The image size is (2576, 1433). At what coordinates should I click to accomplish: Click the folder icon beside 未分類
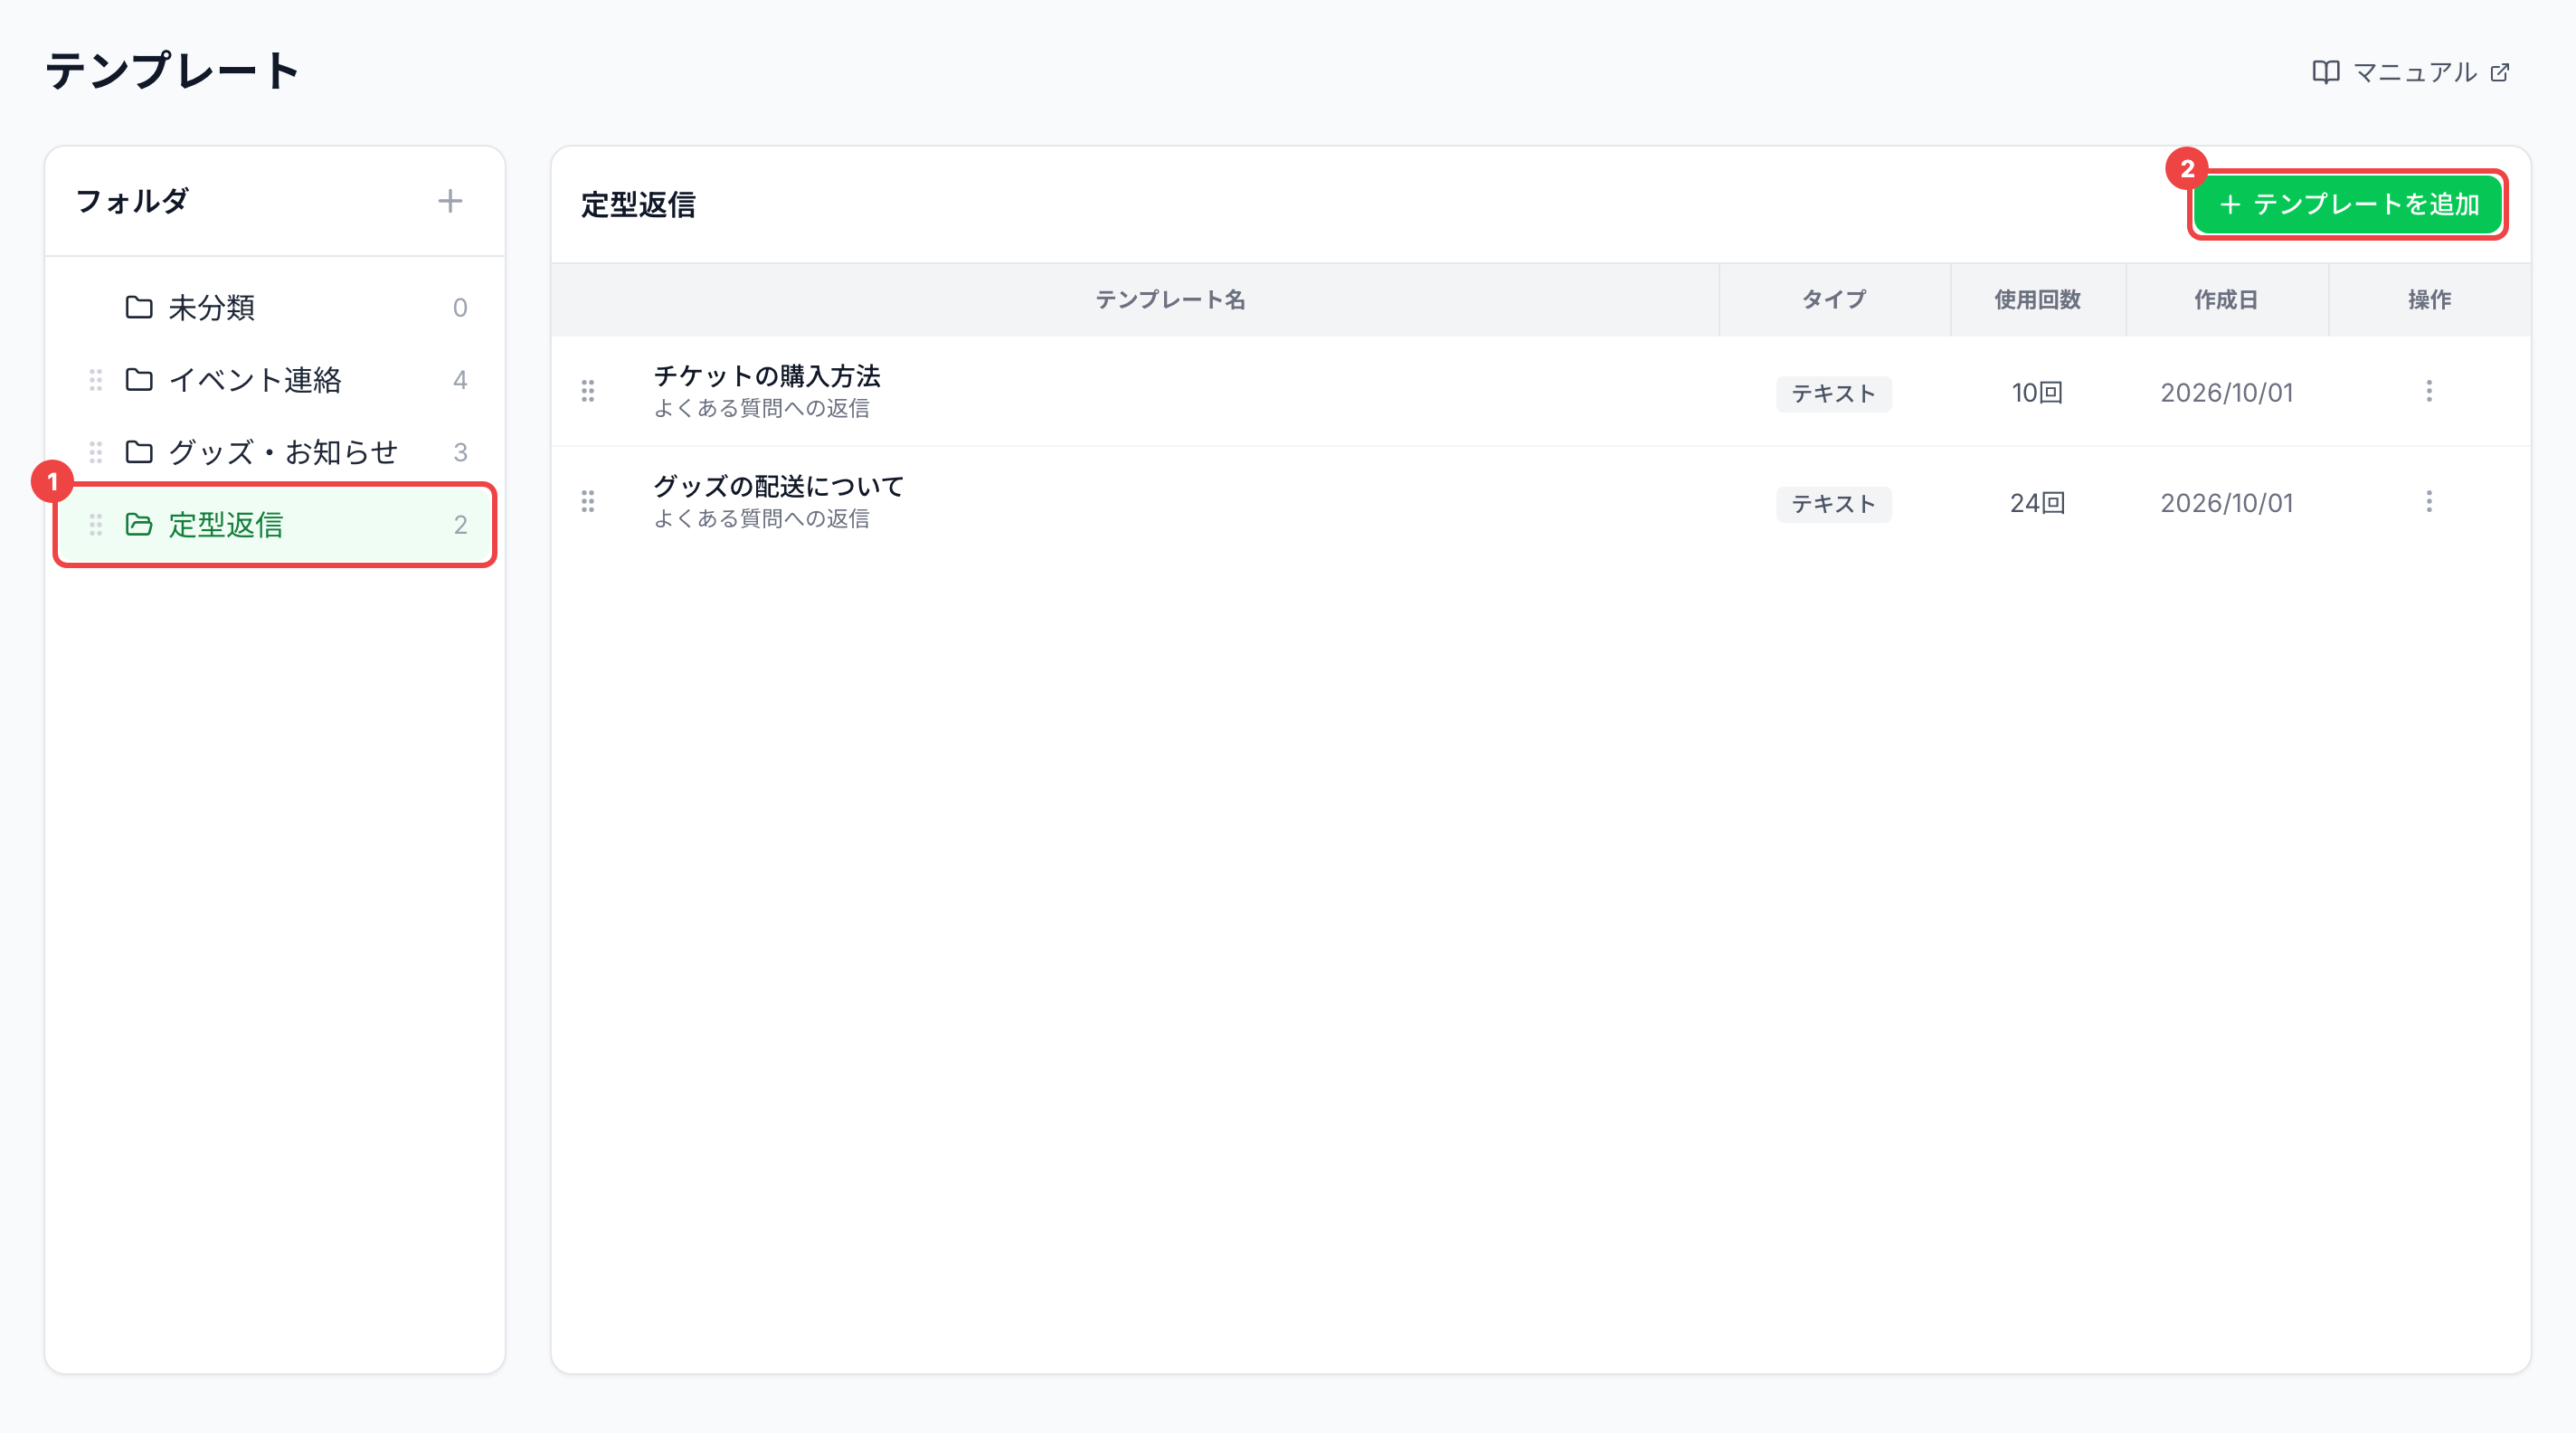(x=139, y=307)
